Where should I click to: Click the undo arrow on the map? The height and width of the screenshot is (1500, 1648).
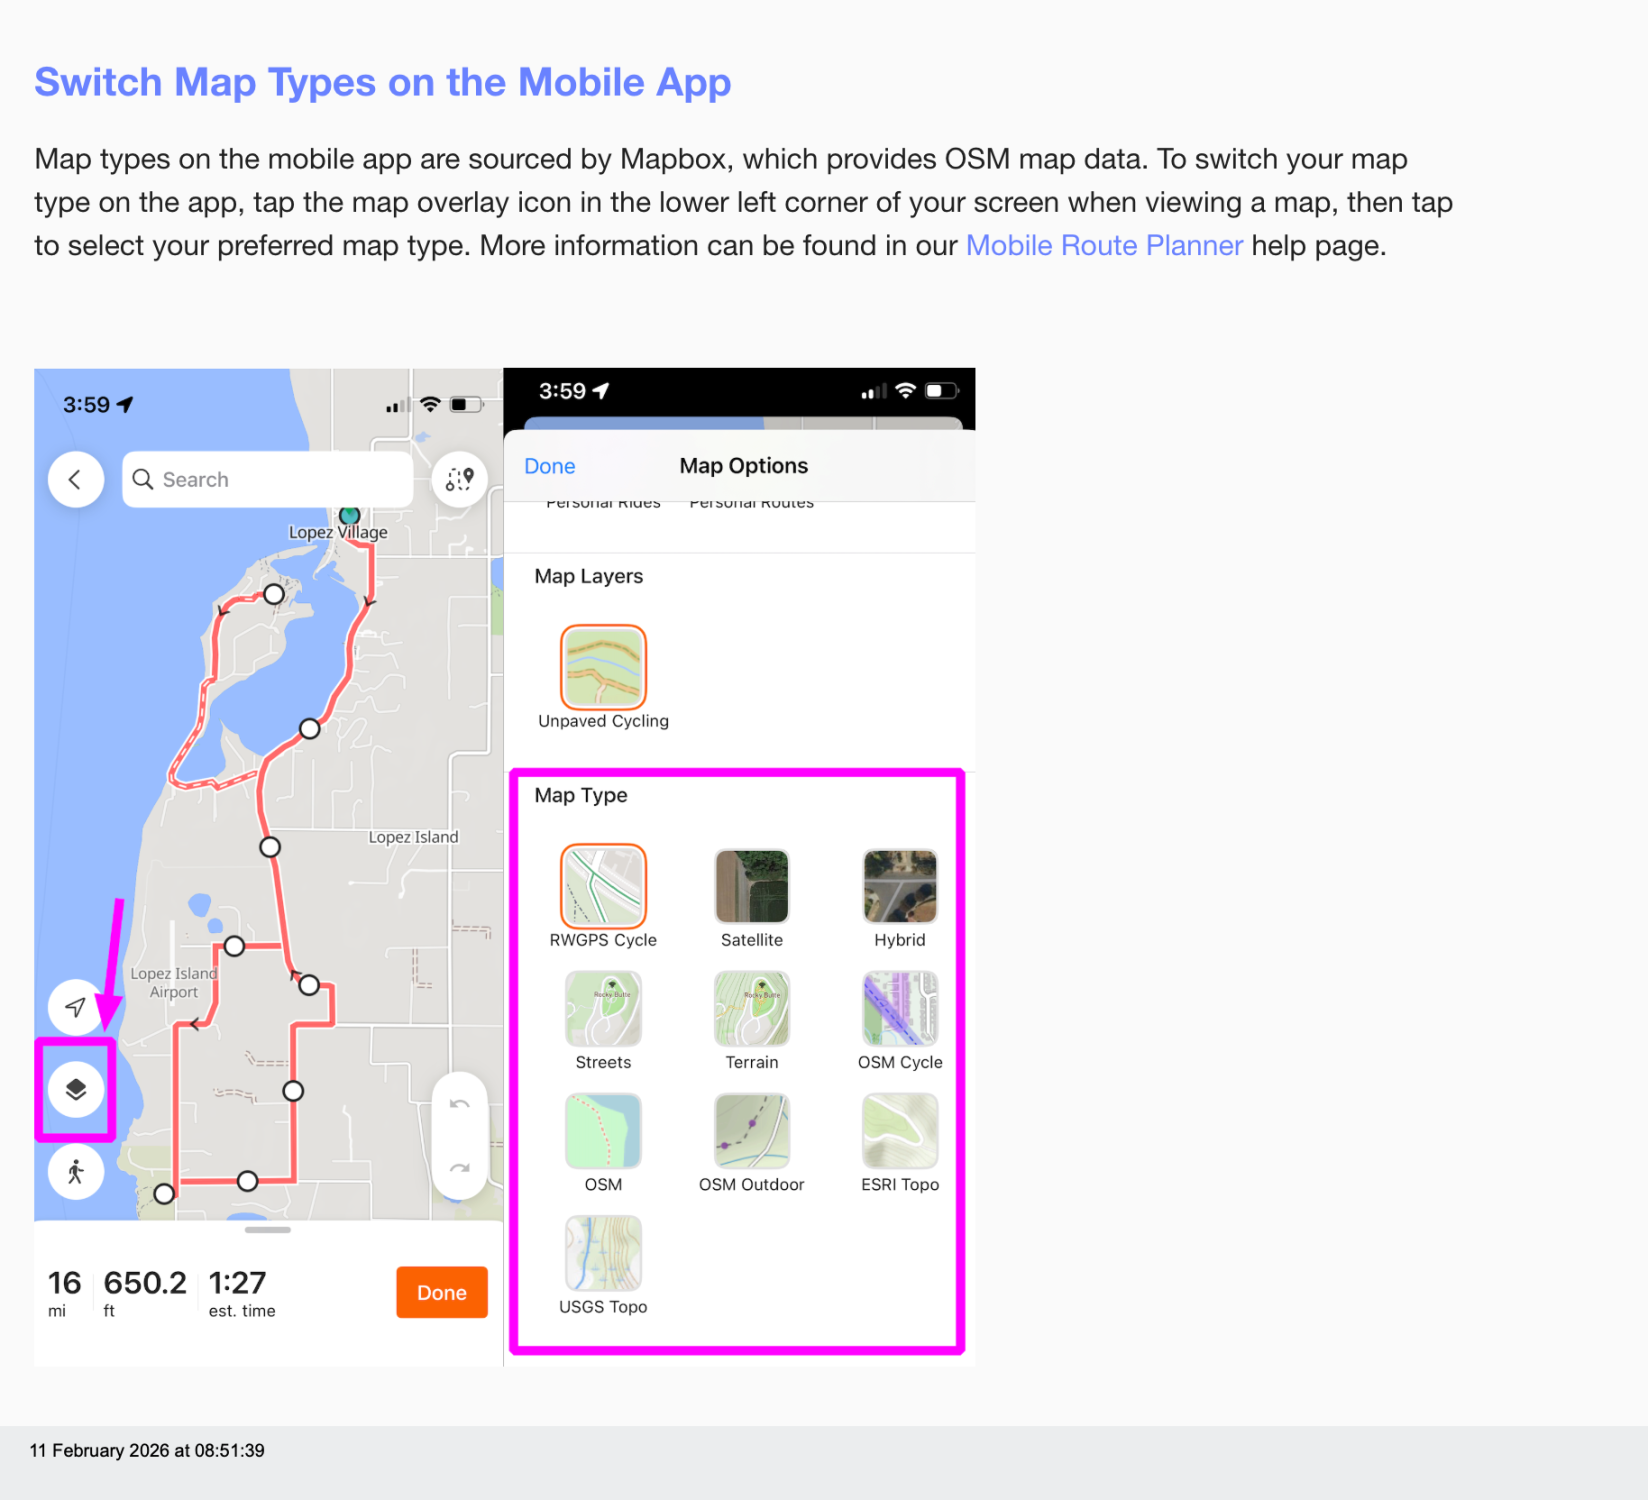tap(459, 1104)
